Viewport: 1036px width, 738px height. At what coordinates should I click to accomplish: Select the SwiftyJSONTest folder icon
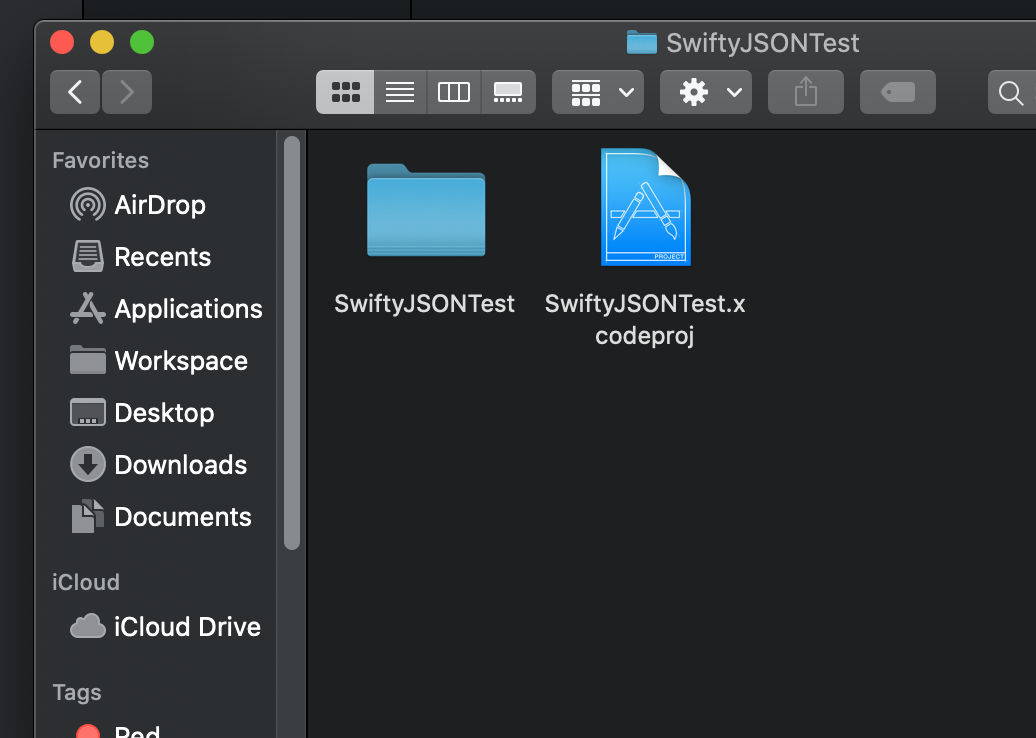pyautogui.click(x=426, y=209)
